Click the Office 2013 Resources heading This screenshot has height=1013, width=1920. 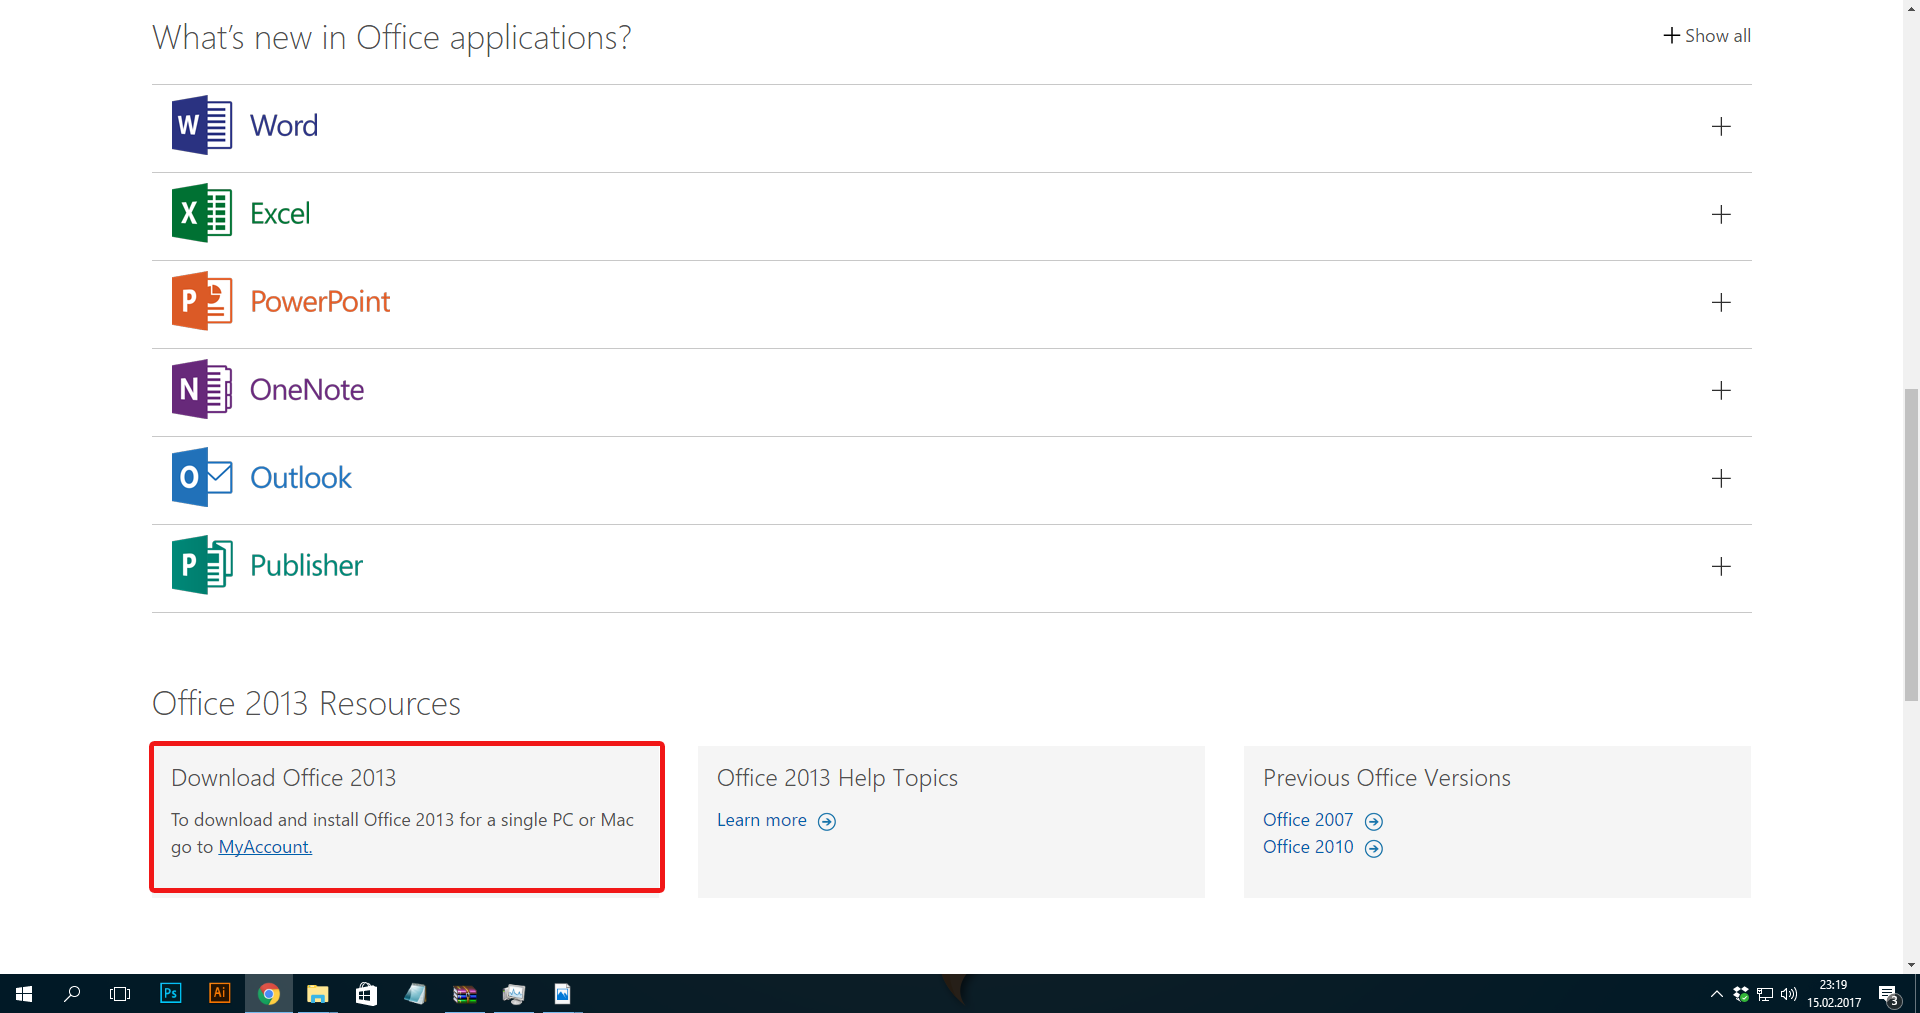[306, 704]
